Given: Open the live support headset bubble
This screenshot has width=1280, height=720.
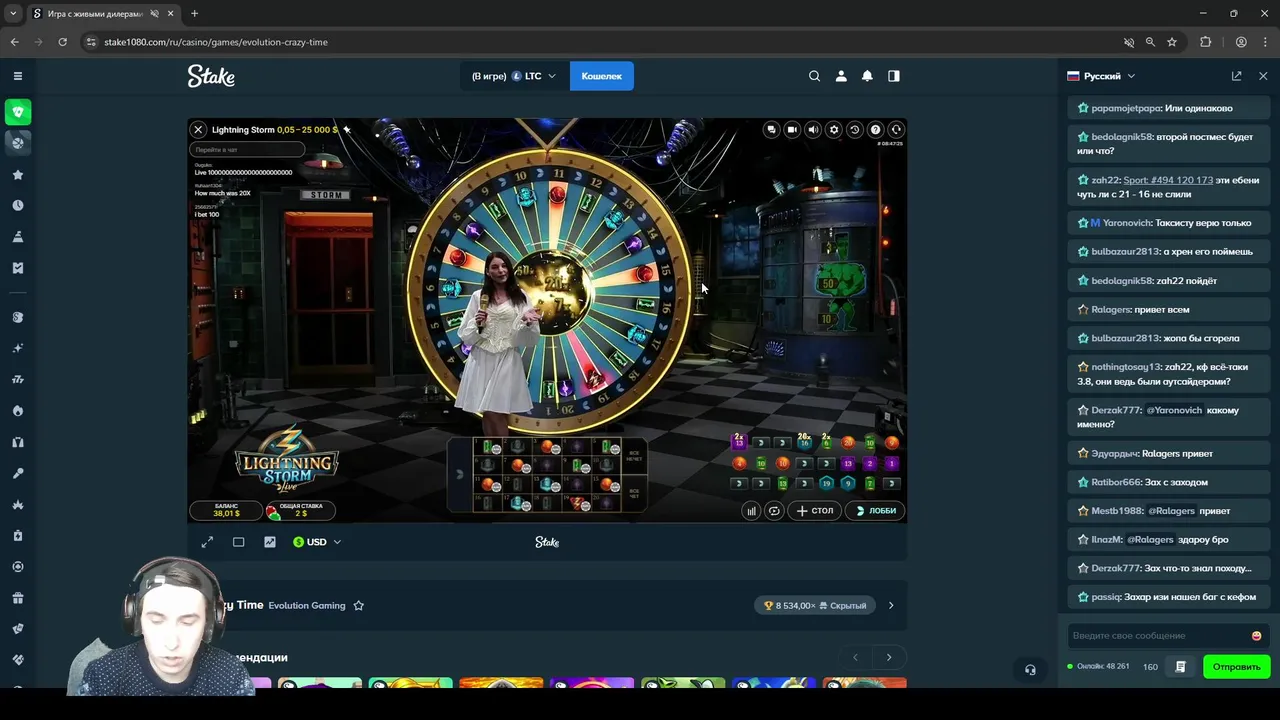Looking at the screenshot, I should coord(1030,670).
